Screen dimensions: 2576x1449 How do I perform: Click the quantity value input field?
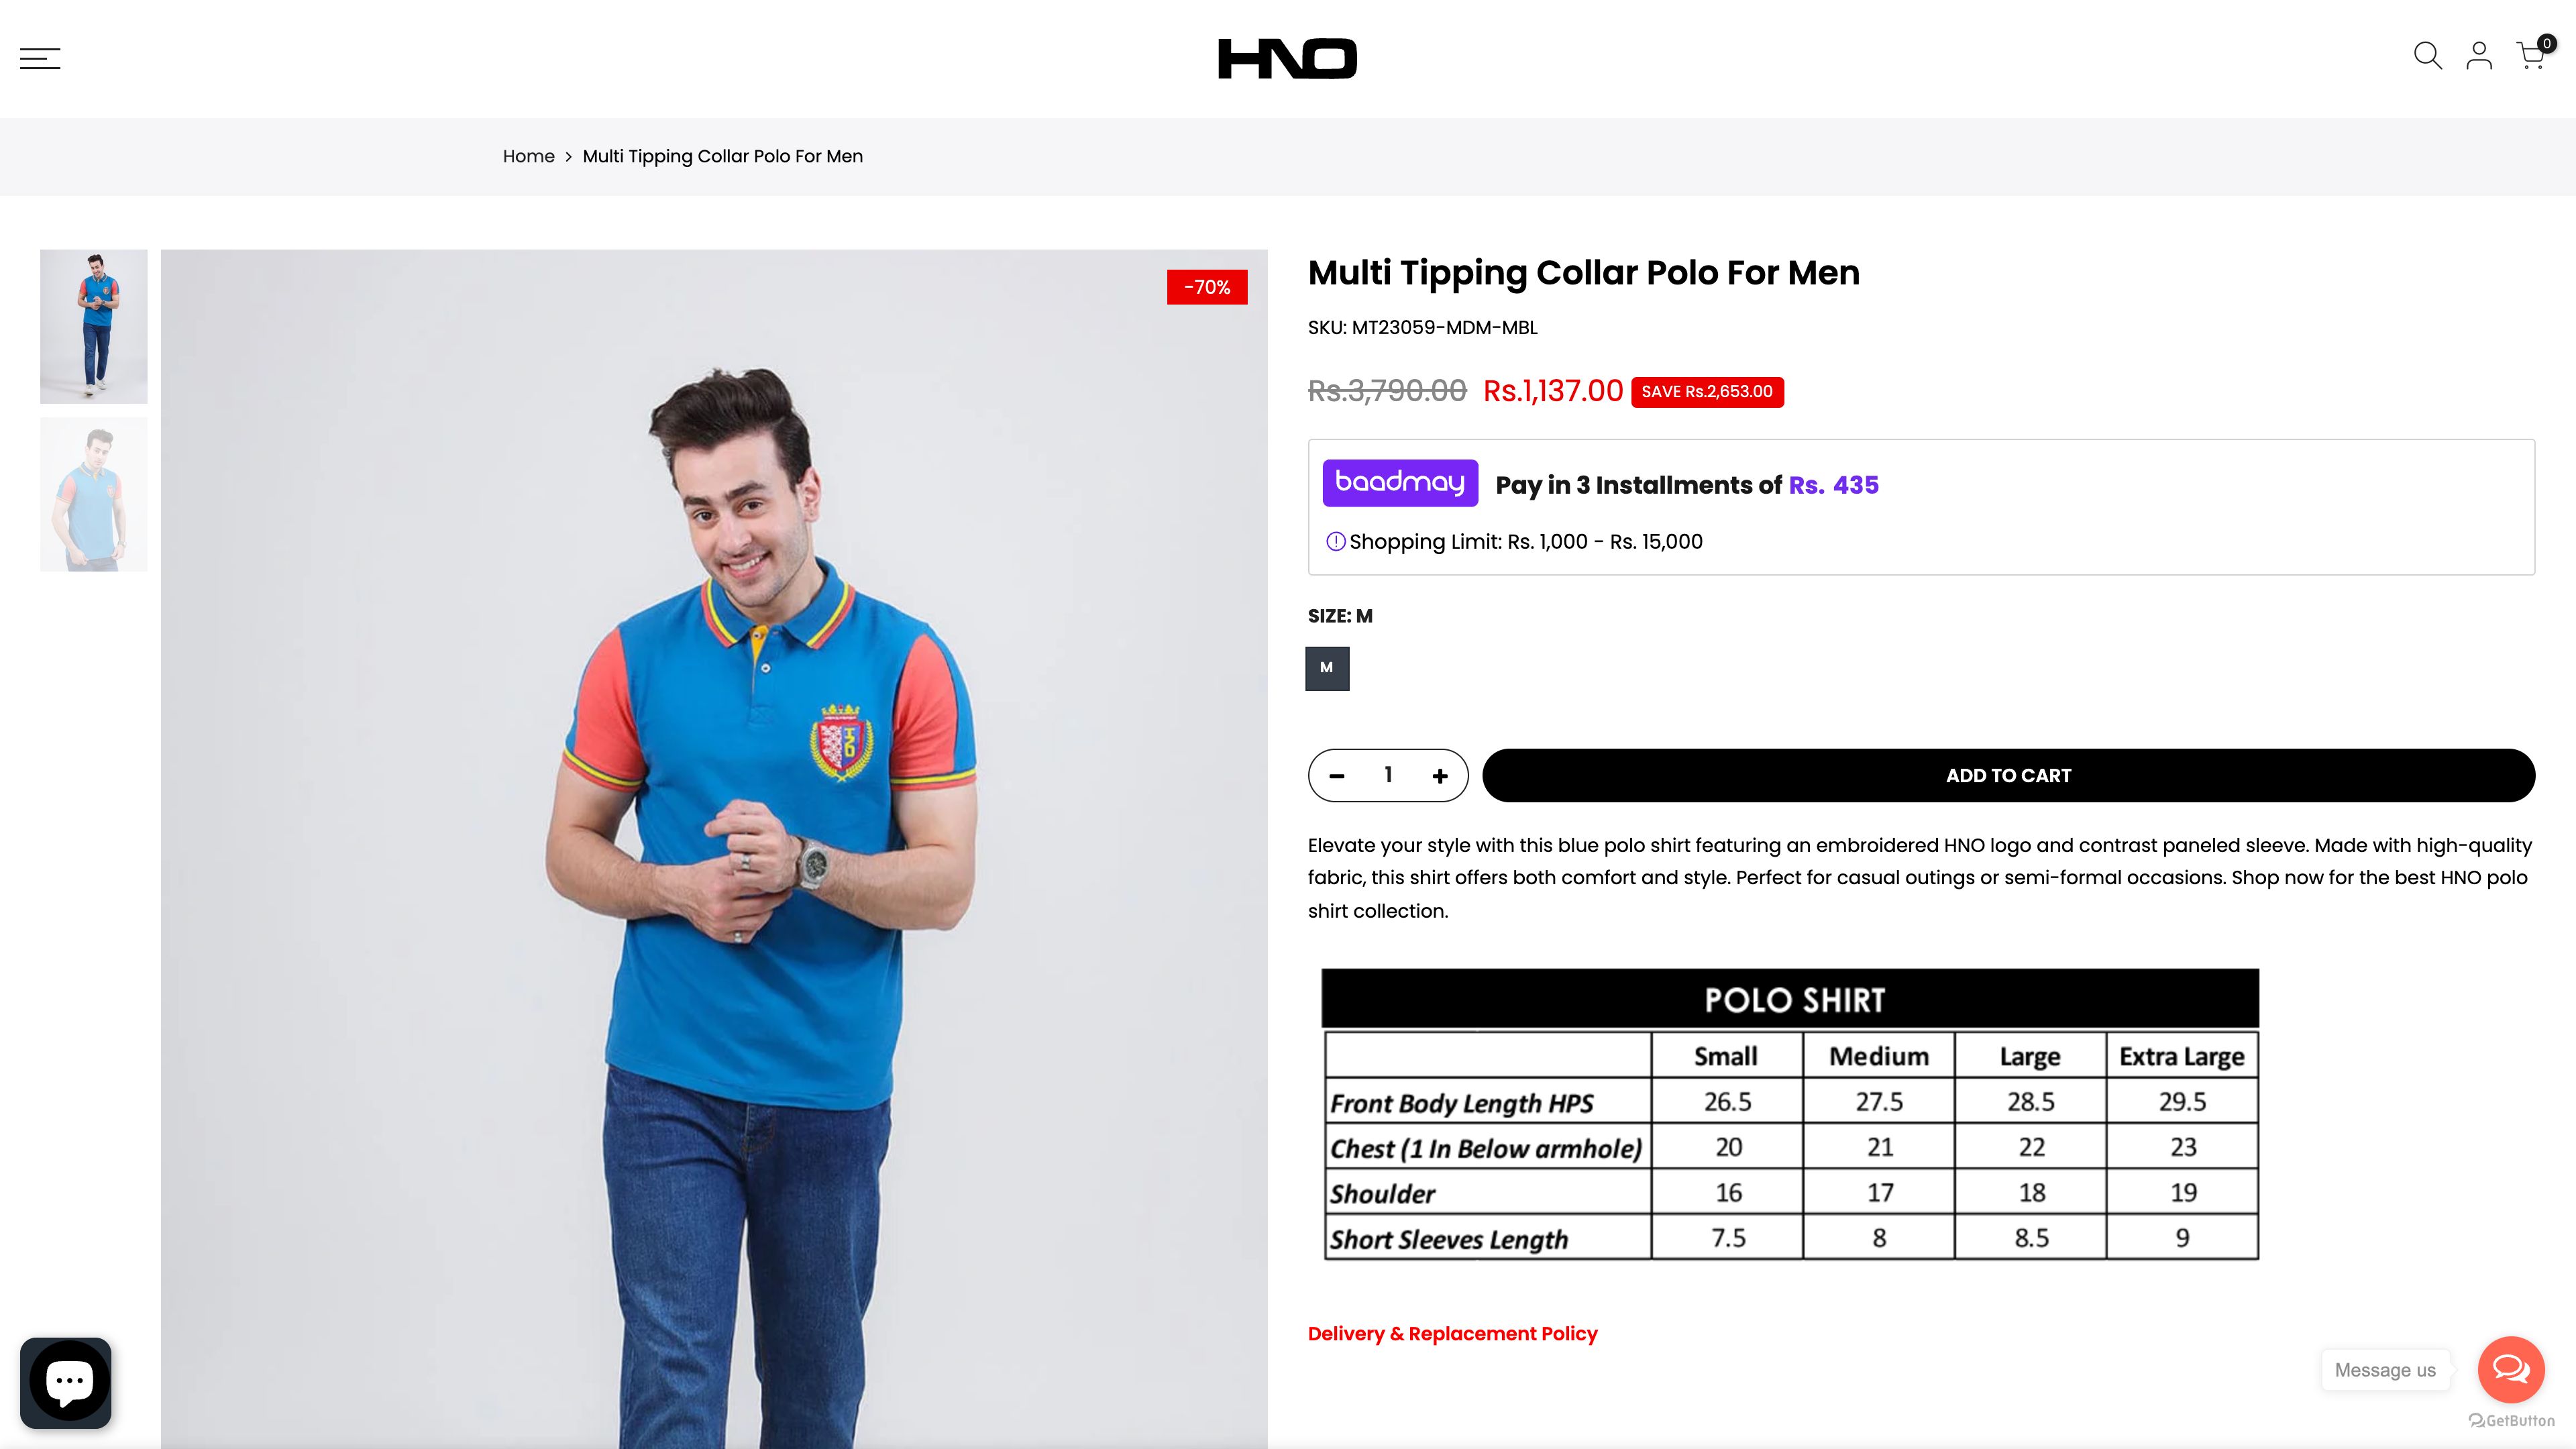pos(1388,775)
